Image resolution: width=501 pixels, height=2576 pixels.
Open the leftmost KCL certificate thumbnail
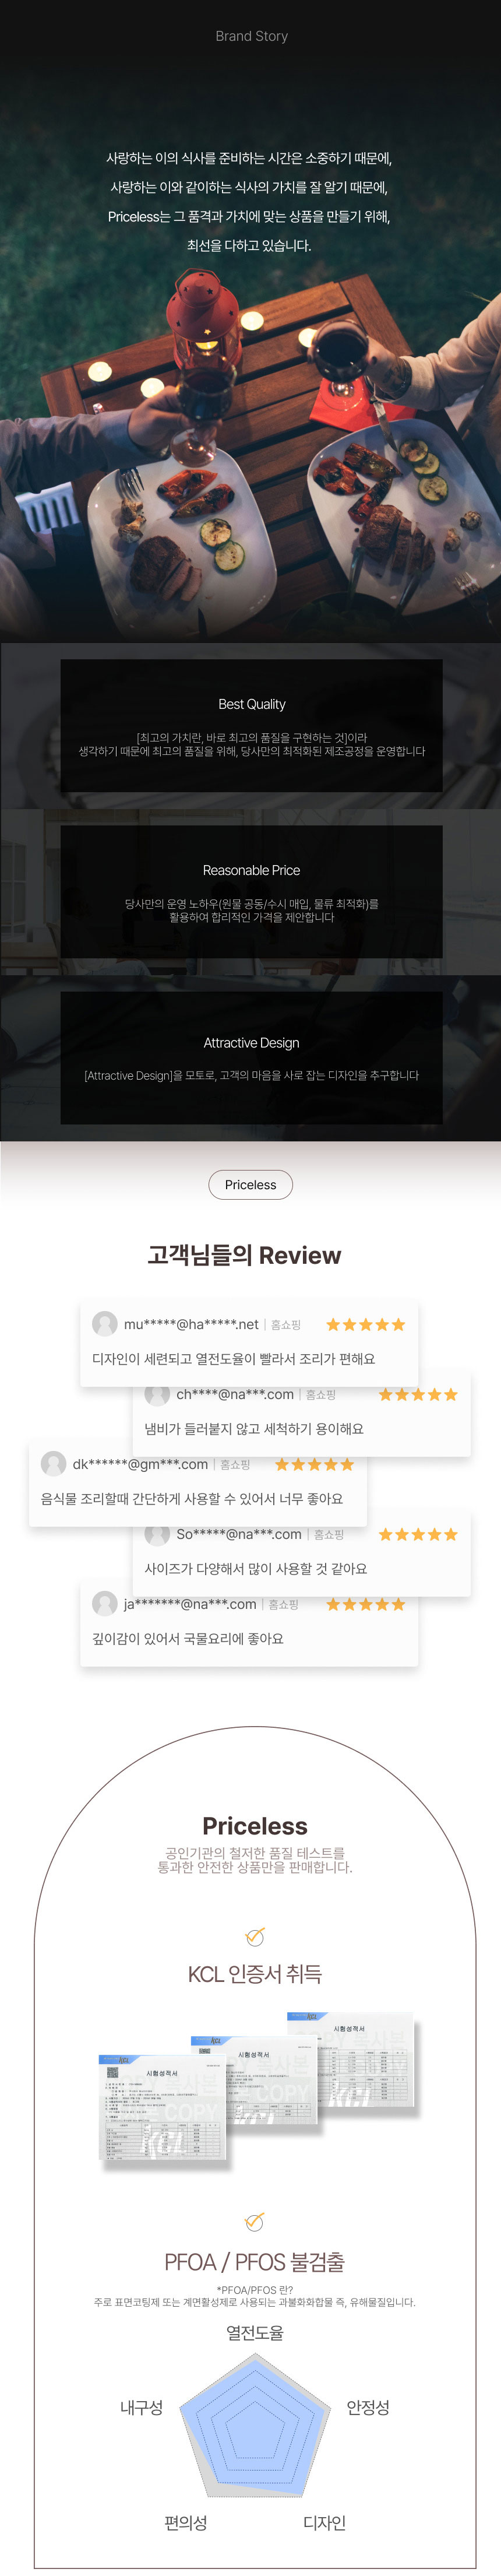pyautogui.click(x=163, y=2108)
